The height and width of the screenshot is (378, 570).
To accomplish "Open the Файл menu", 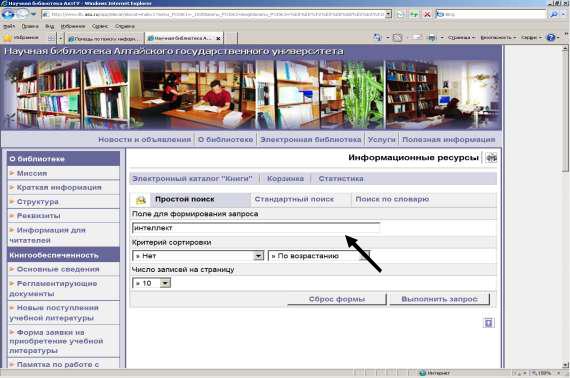I will (9, 27).
